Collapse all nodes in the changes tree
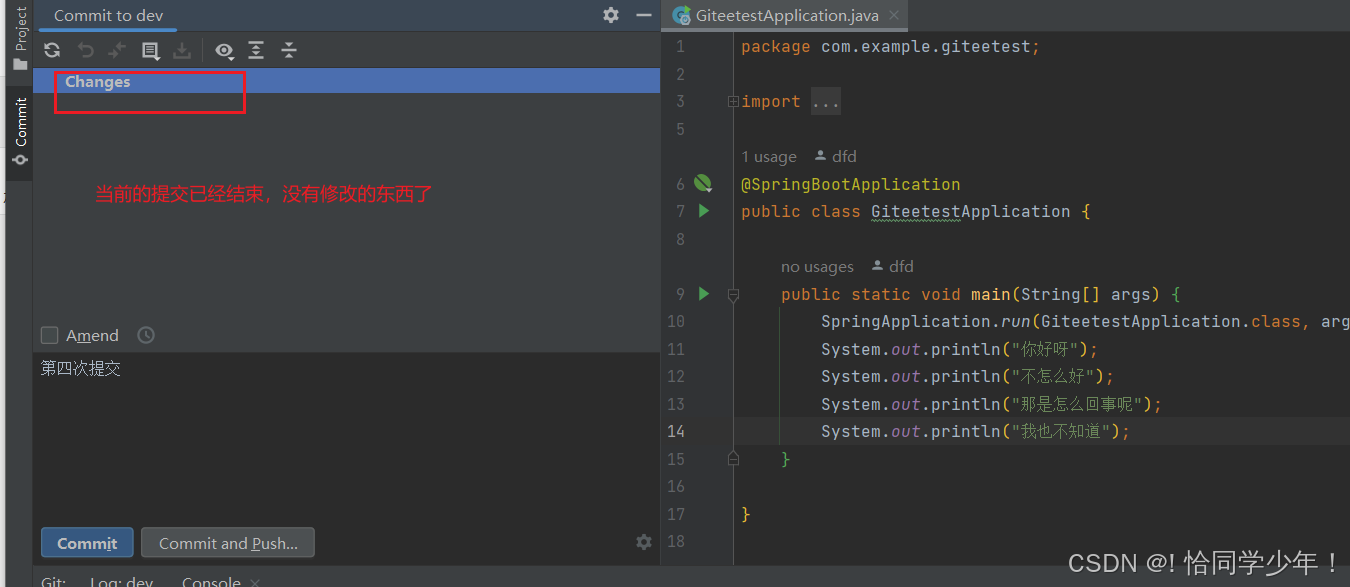The width and height of the screenshot is (1350, 587). tap(289, 50)
